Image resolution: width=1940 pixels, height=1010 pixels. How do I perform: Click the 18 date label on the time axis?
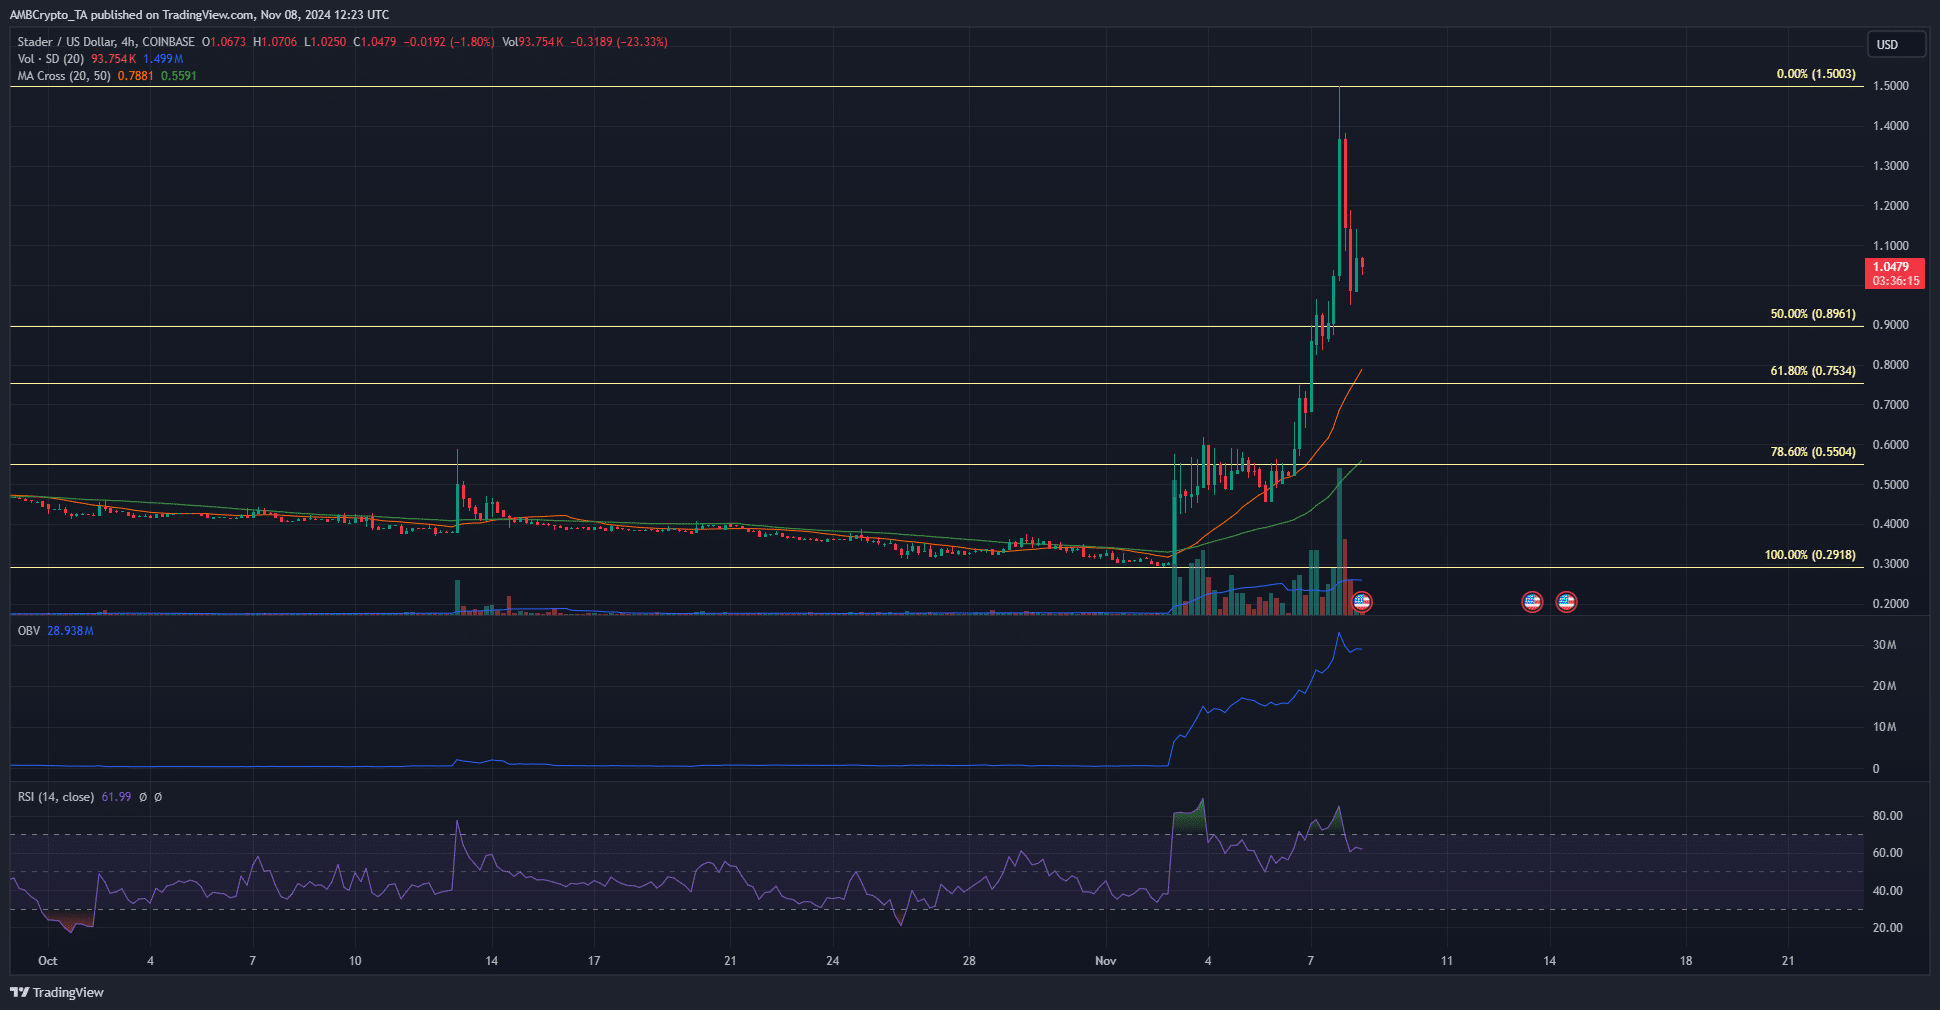pyautogui.click(x=1686, y=961)
